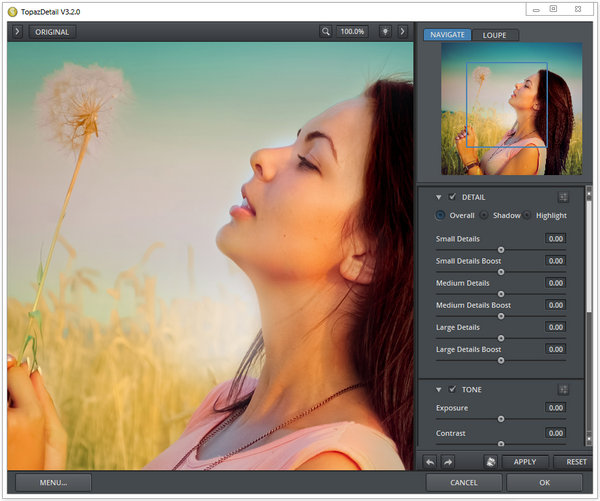This screenshot has width=600, height=501.
Task: Open the NAVIGATE tab
Action: point(446,35)
